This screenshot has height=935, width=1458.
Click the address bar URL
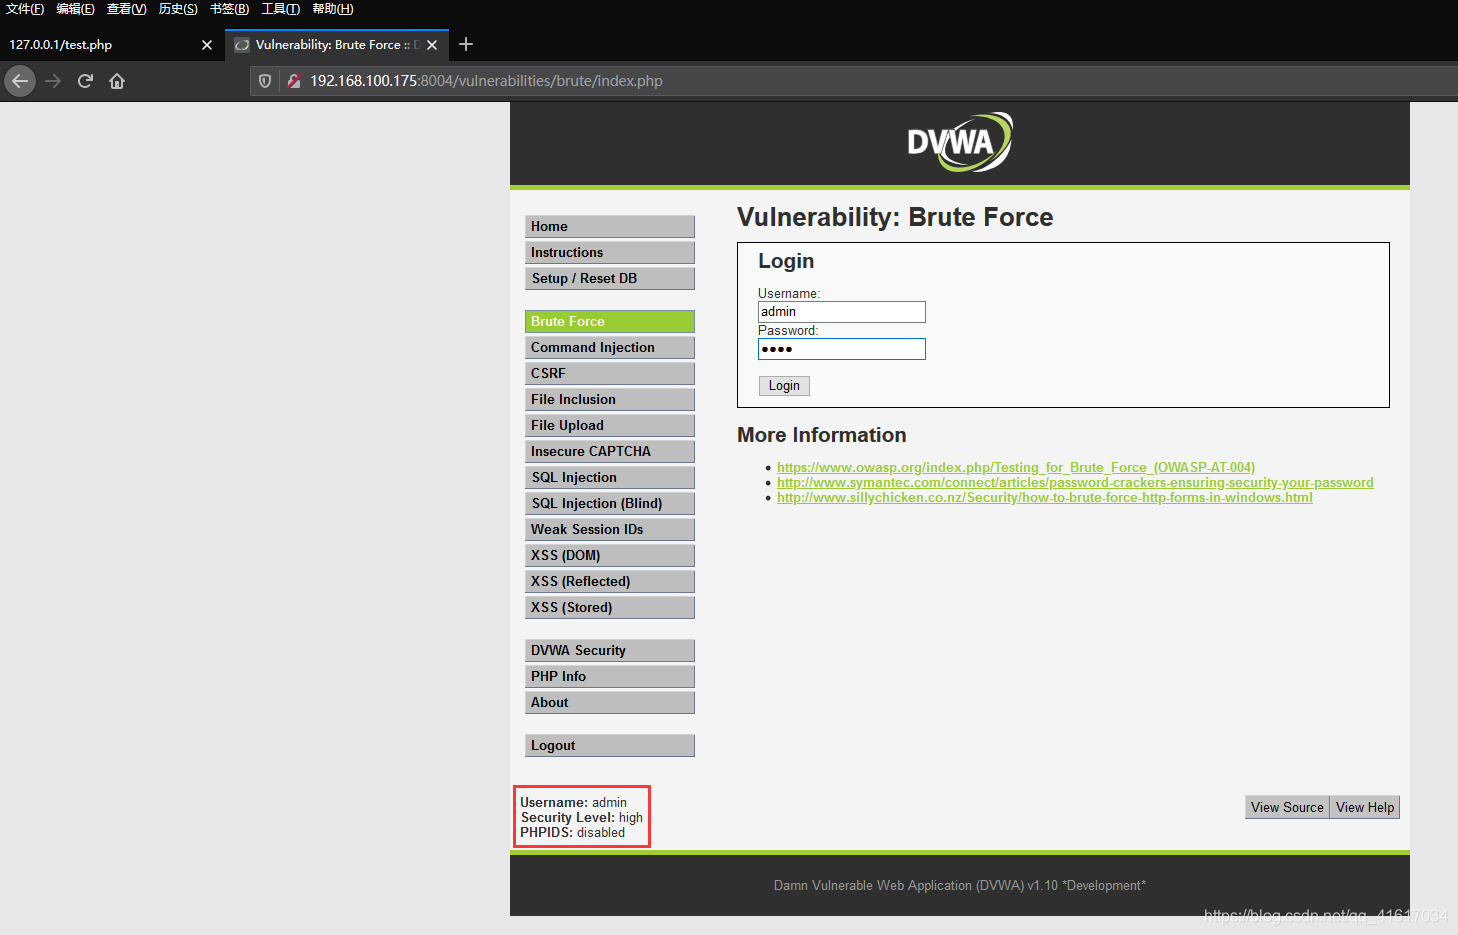486,81
